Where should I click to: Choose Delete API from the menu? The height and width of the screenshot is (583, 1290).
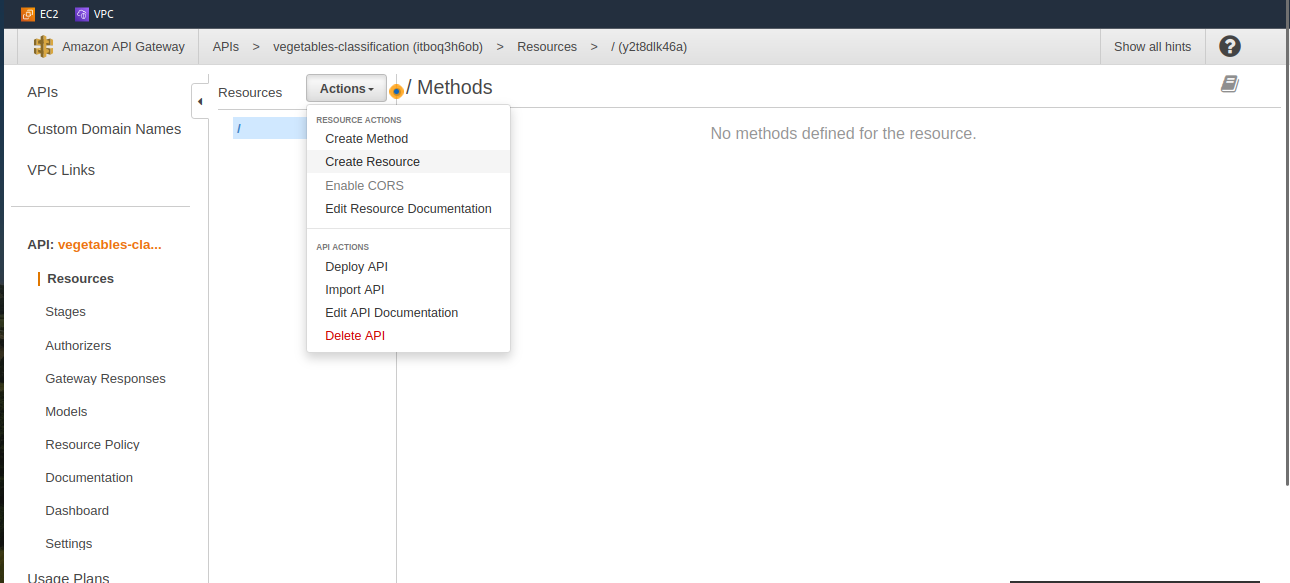coord(353,335)
